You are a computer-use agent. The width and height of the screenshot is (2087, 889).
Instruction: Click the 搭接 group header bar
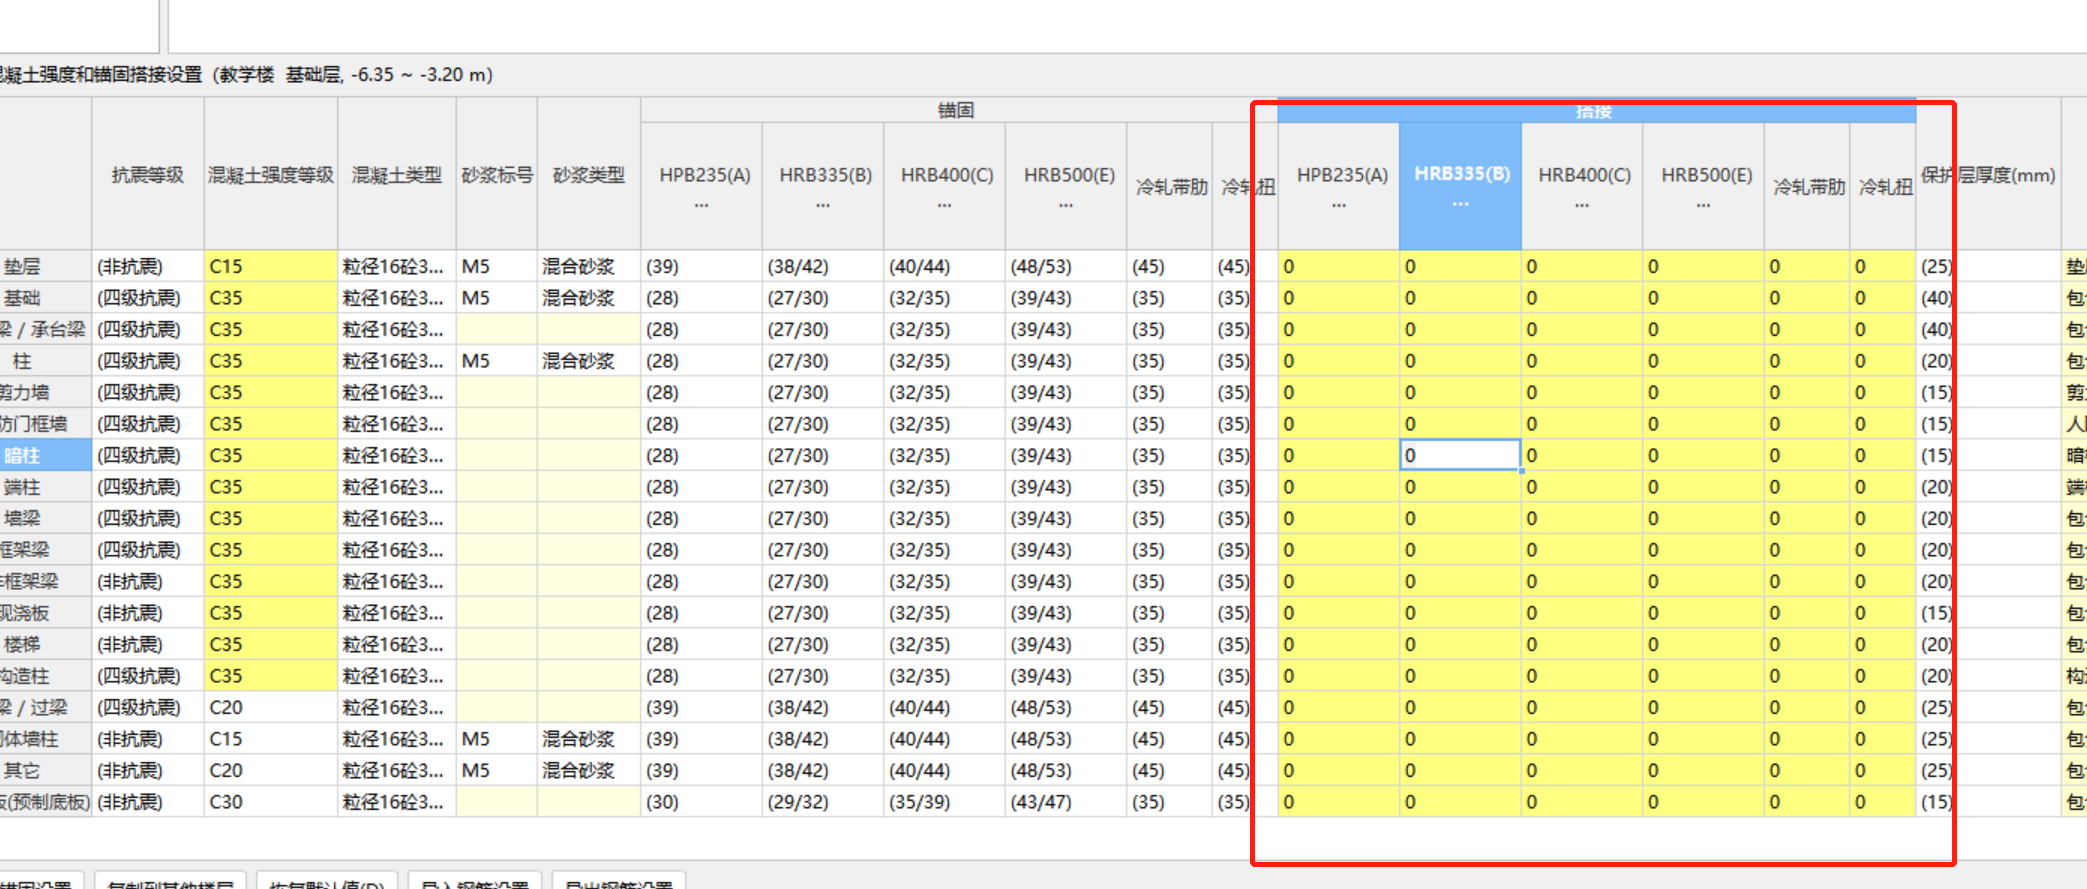(x=1596, y=111)
